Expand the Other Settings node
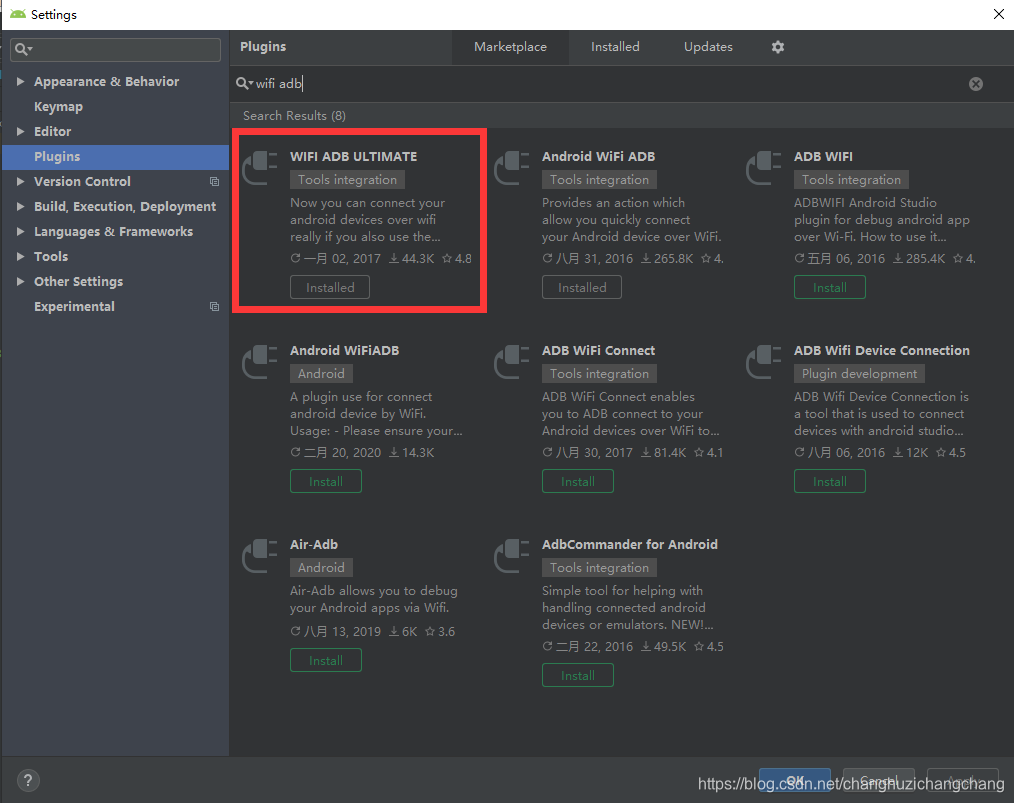 coord(20,281)
